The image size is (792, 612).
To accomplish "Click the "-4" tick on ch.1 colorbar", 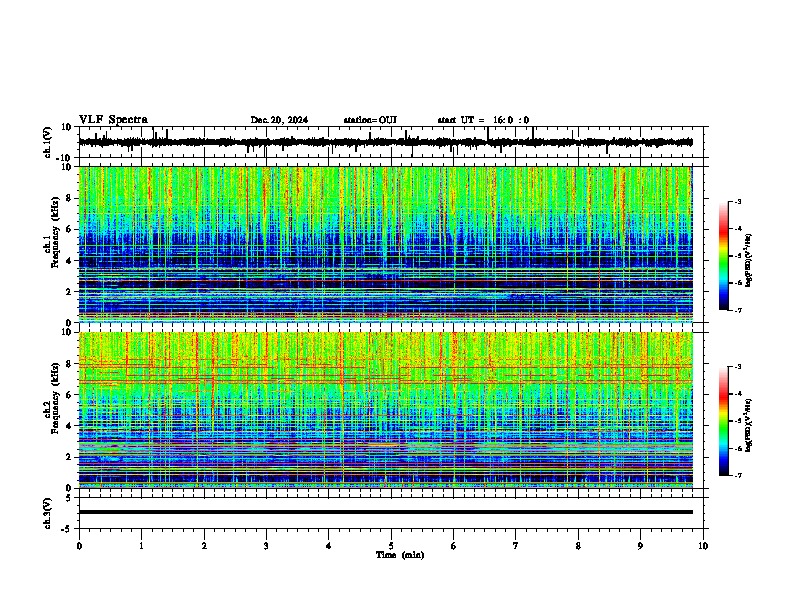I will [738, 229].
